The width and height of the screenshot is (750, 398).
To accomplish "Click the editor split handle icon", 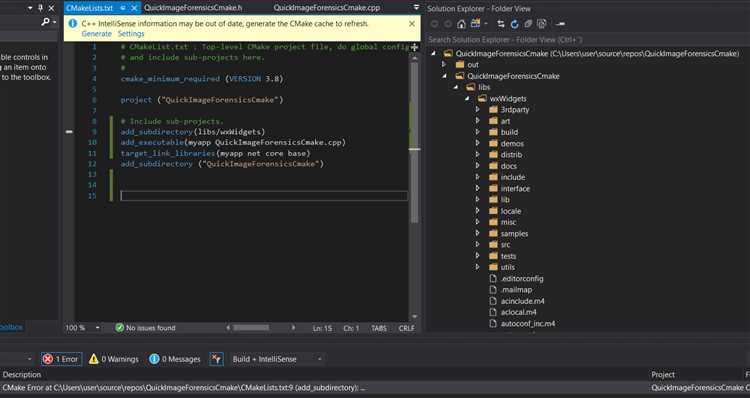I will coord(414,47).
